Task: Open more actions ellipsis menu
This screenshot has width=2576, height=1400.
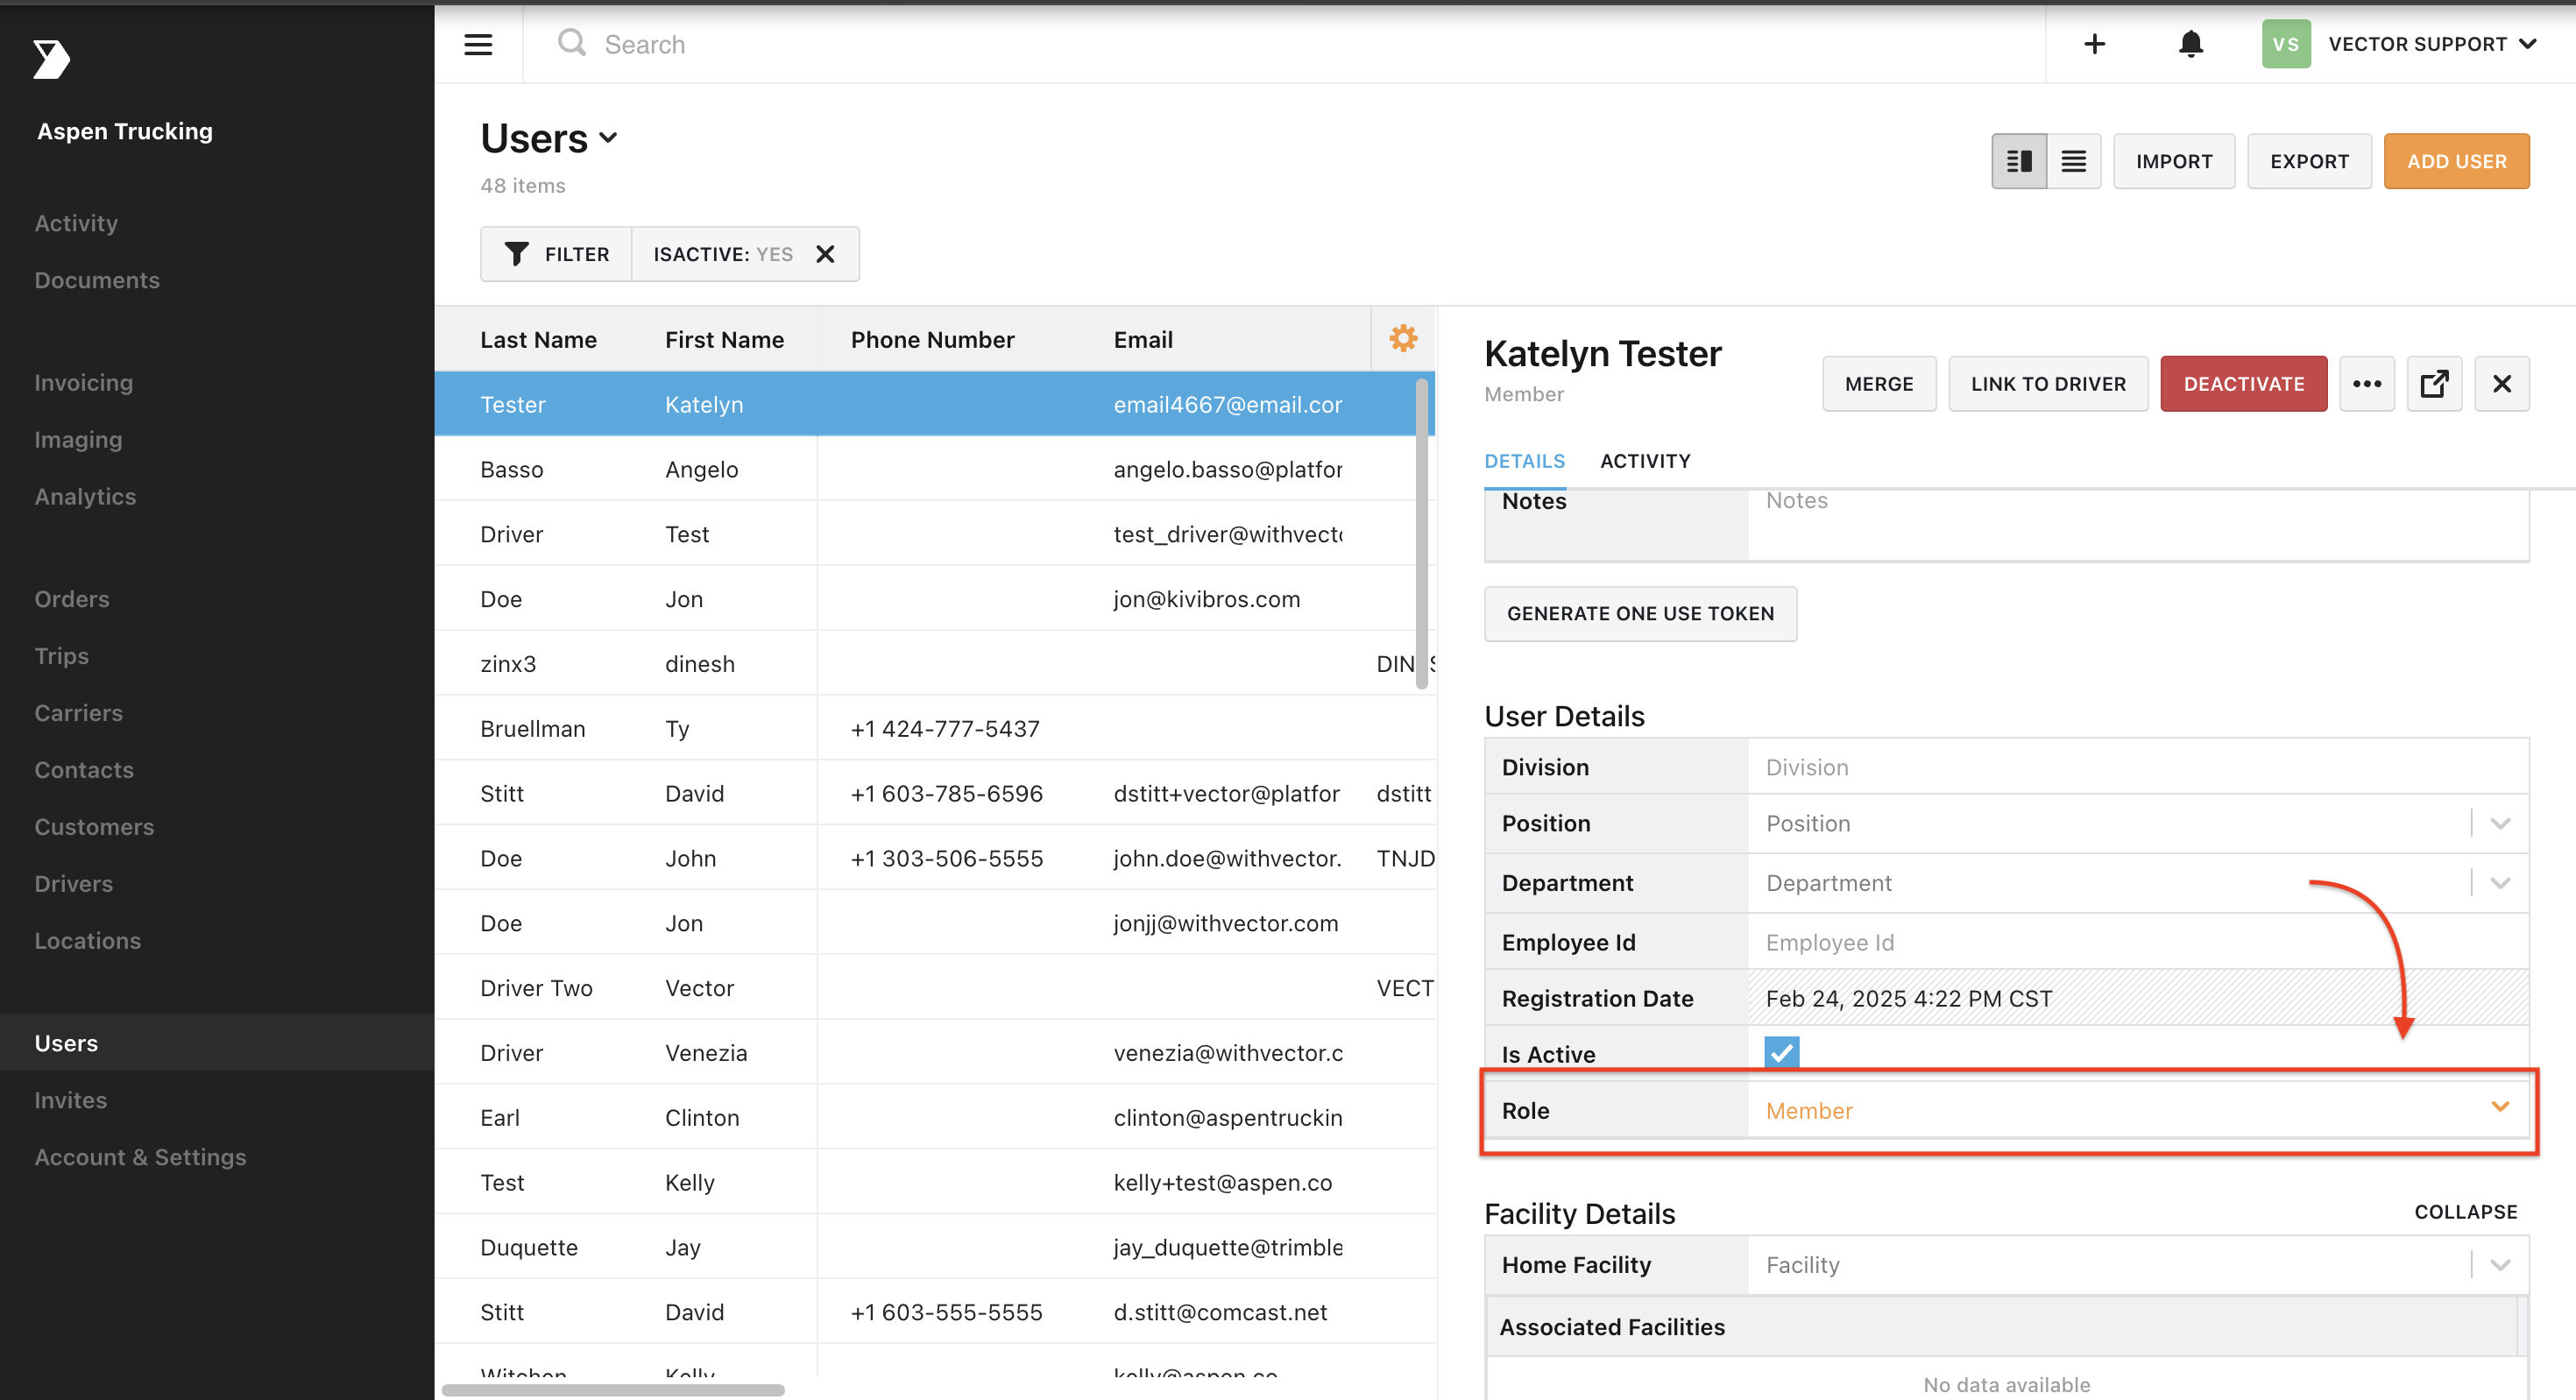Action: (x=2366, y=384)
